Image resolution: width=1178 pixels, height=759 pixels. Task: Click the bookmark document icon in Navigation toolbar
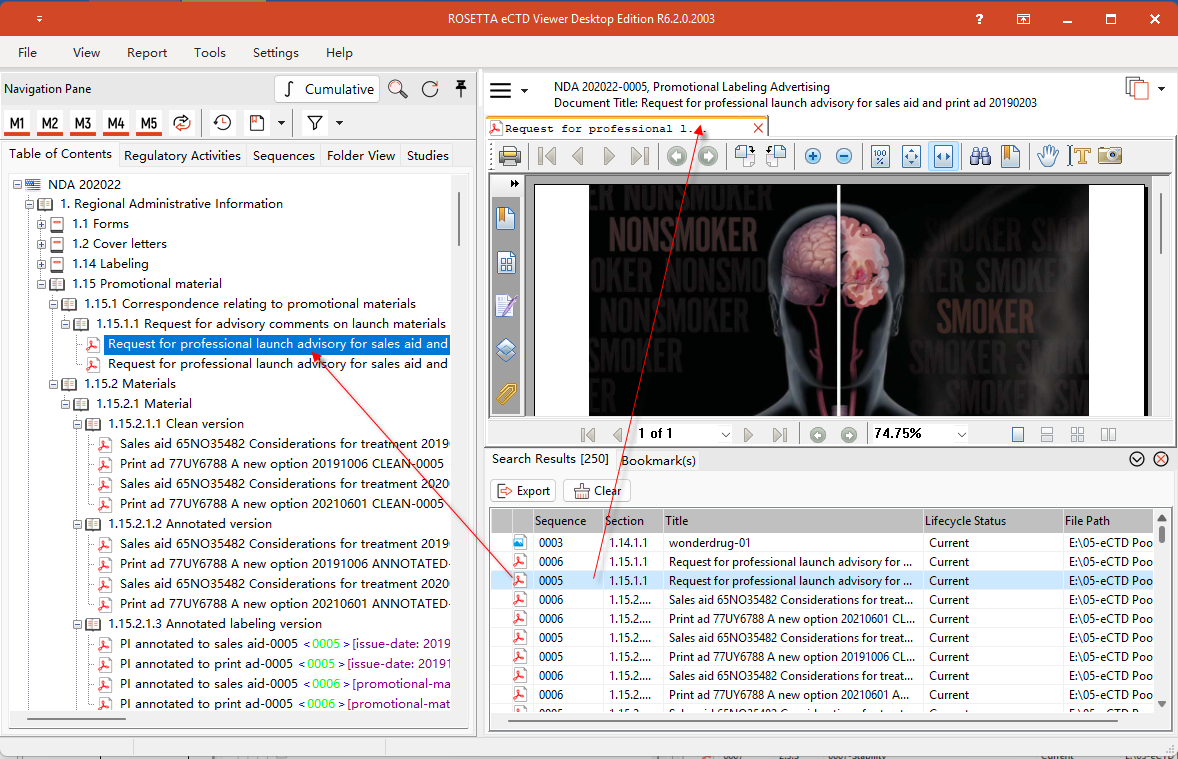pos(257,122)
